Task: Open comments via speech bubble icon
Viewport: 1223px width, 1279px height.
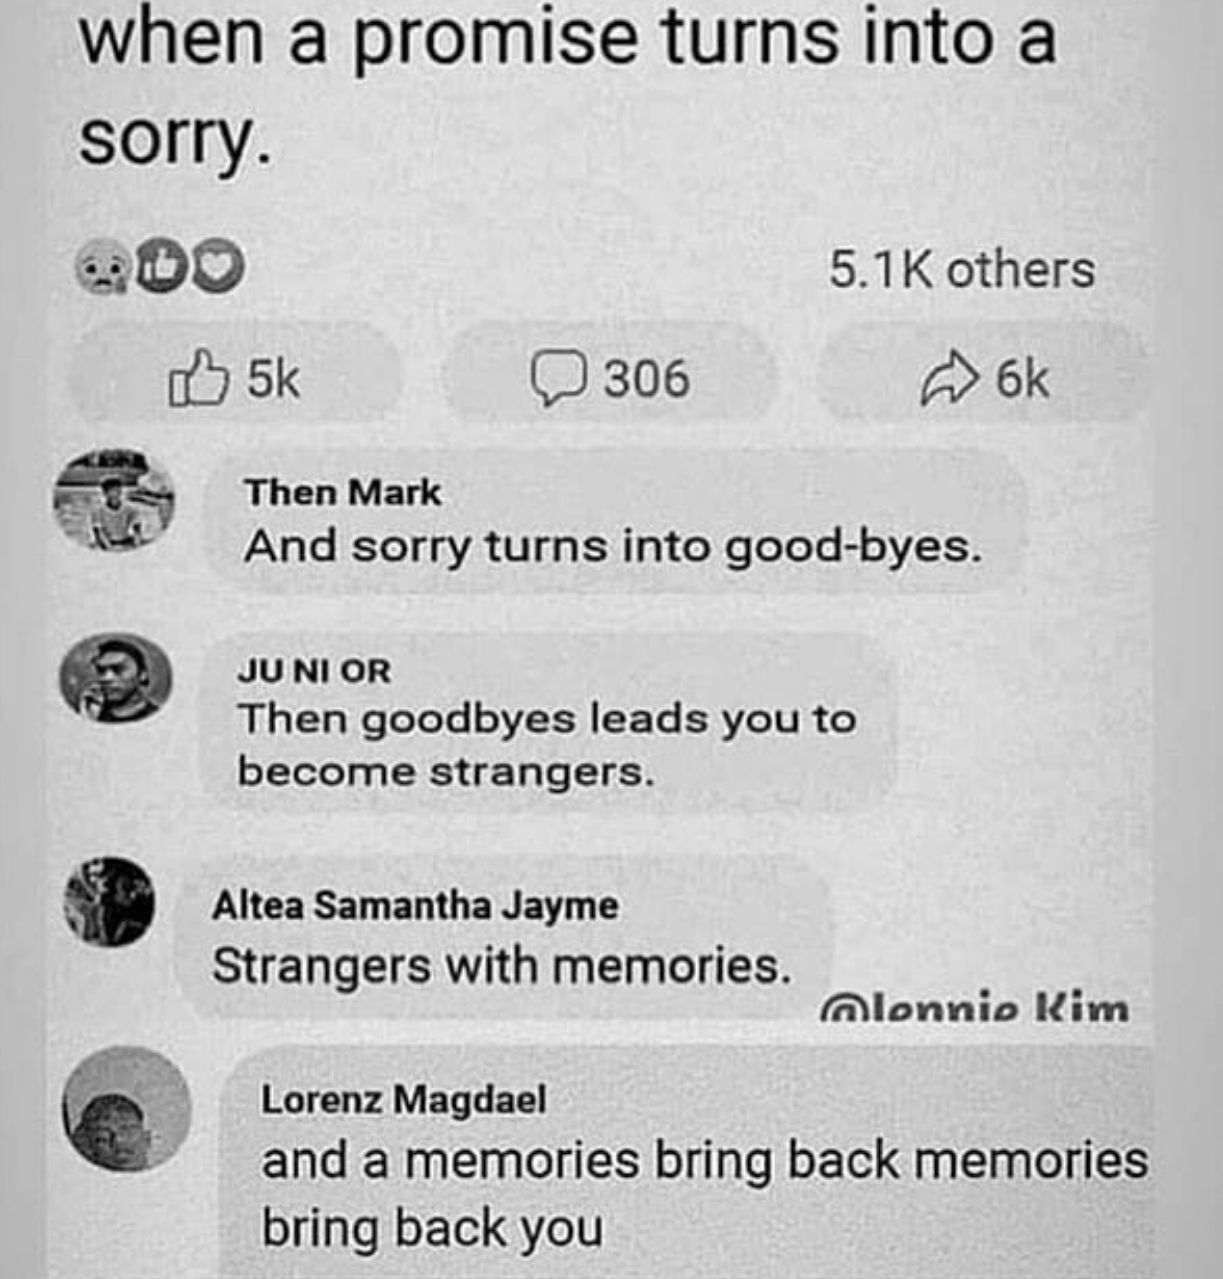Action: pyautogui.click(x=557, y=379)
